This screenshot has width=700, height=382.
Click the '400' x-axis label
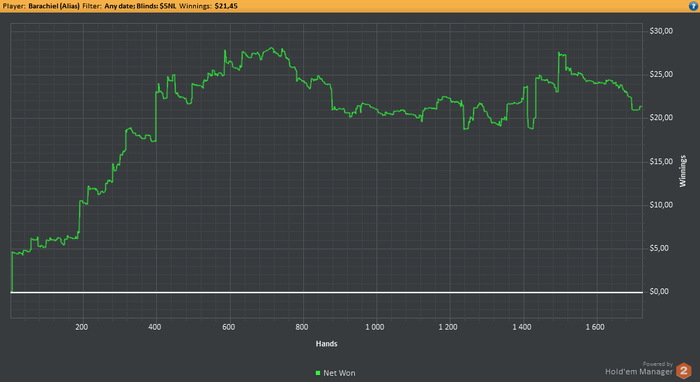tap(154, 327)
